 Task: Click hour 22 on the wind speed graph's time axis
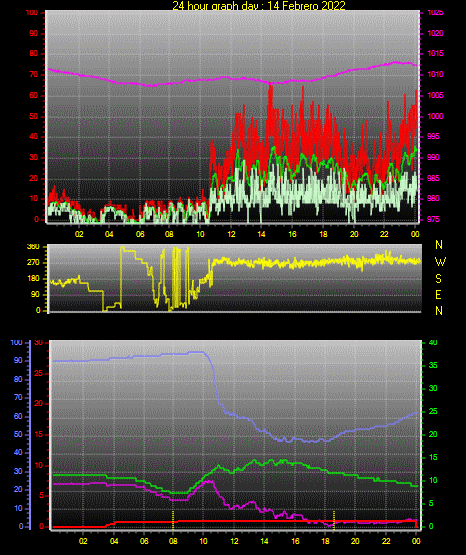click(384, 234)
